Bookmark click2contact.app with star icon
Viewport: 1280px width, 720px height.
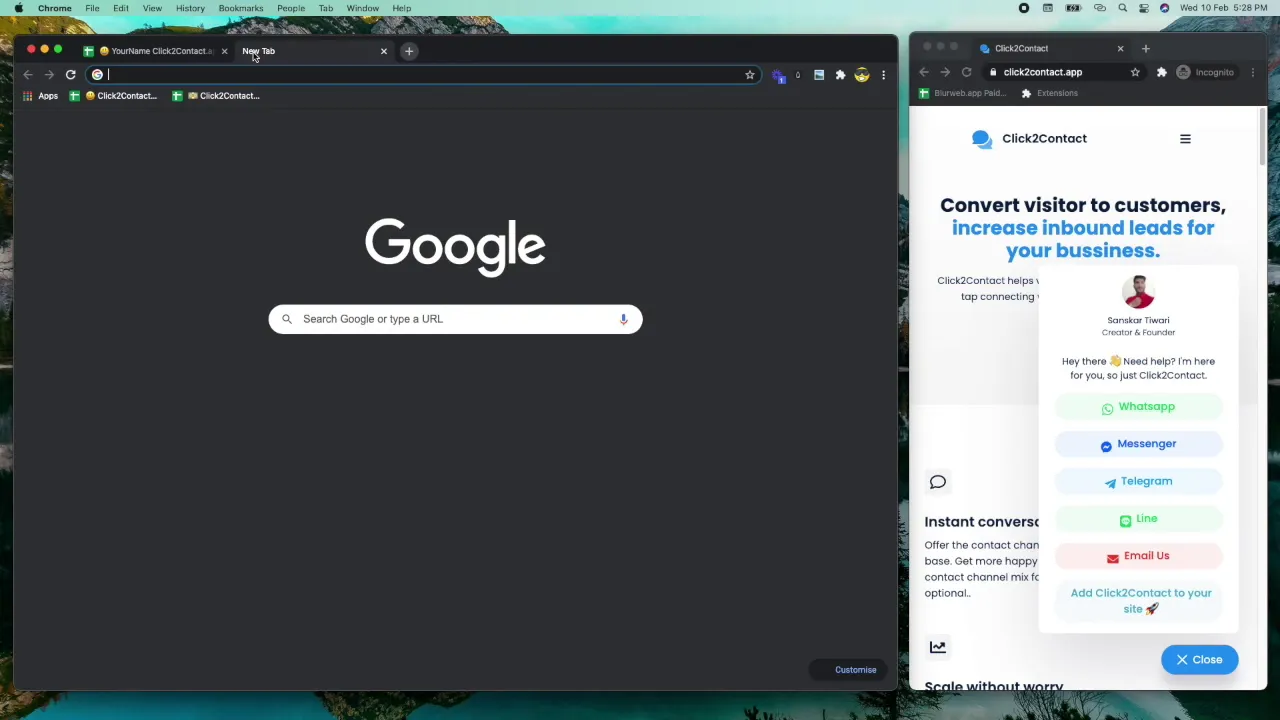[x=1135, y=72]
